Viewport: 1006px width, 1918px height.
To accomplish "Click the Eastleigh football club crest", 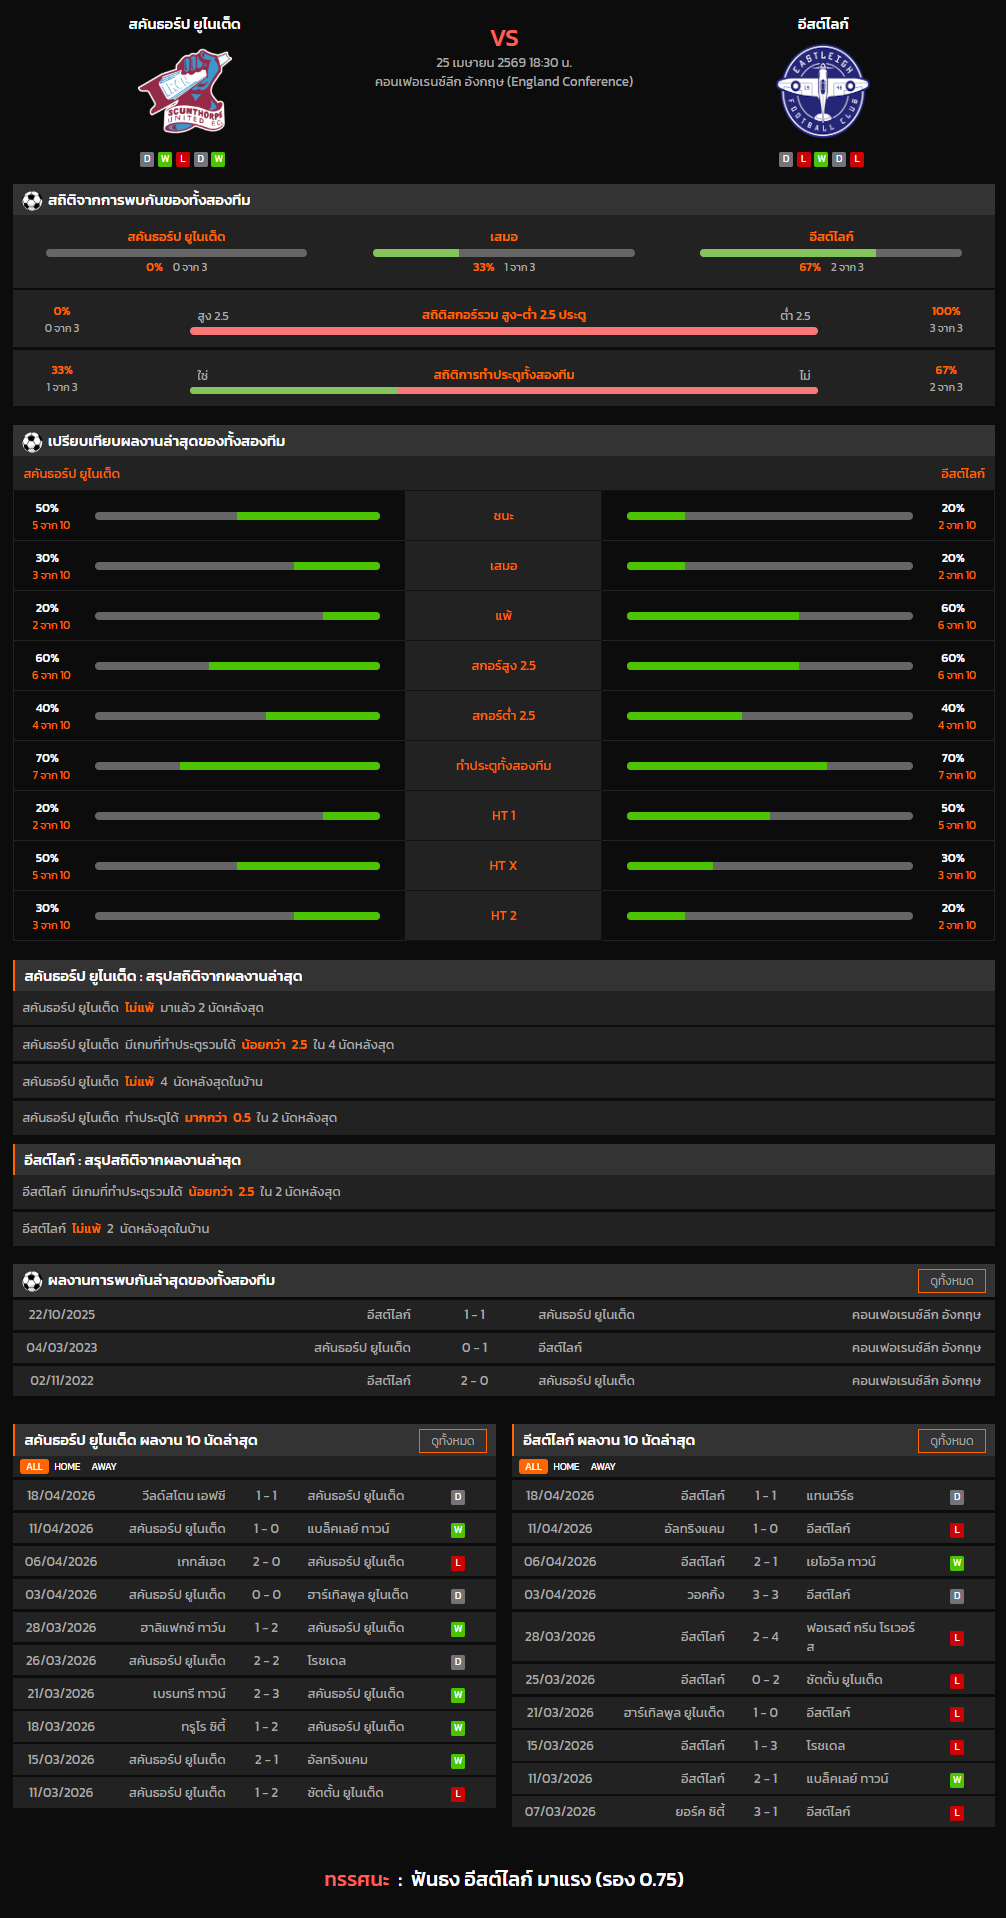I will click(822, 91).
